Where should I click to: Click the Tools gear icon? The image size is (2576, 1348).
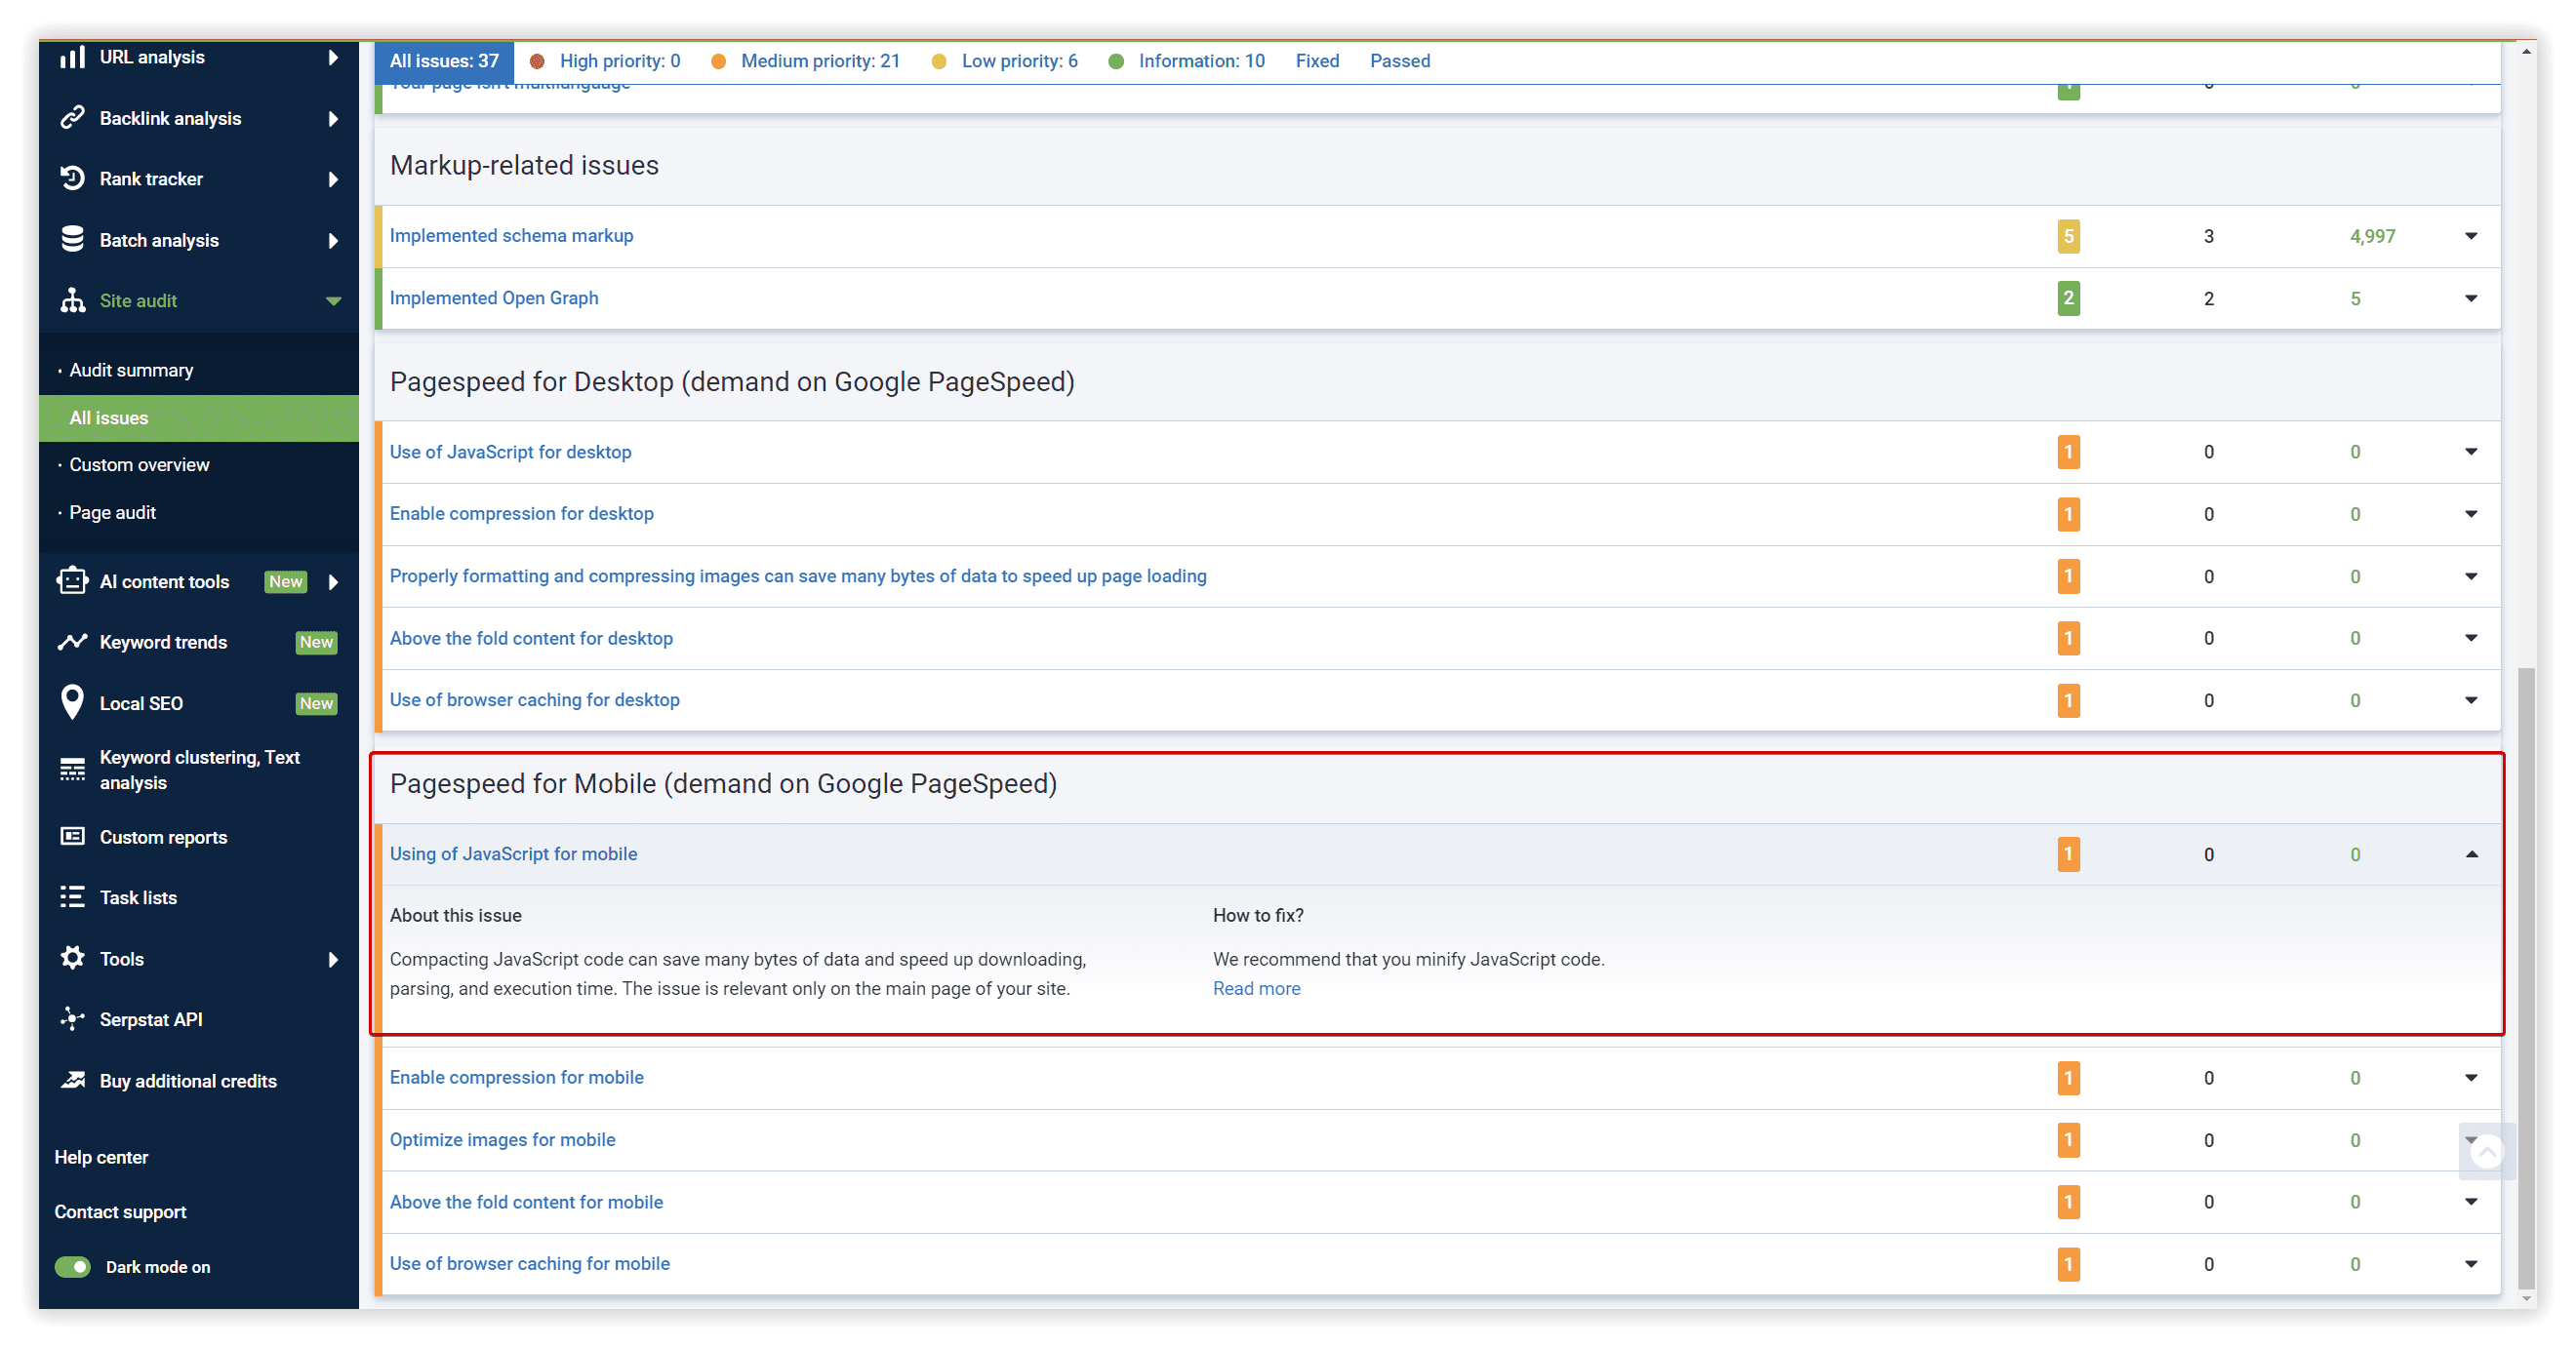[x=72, y=958]
